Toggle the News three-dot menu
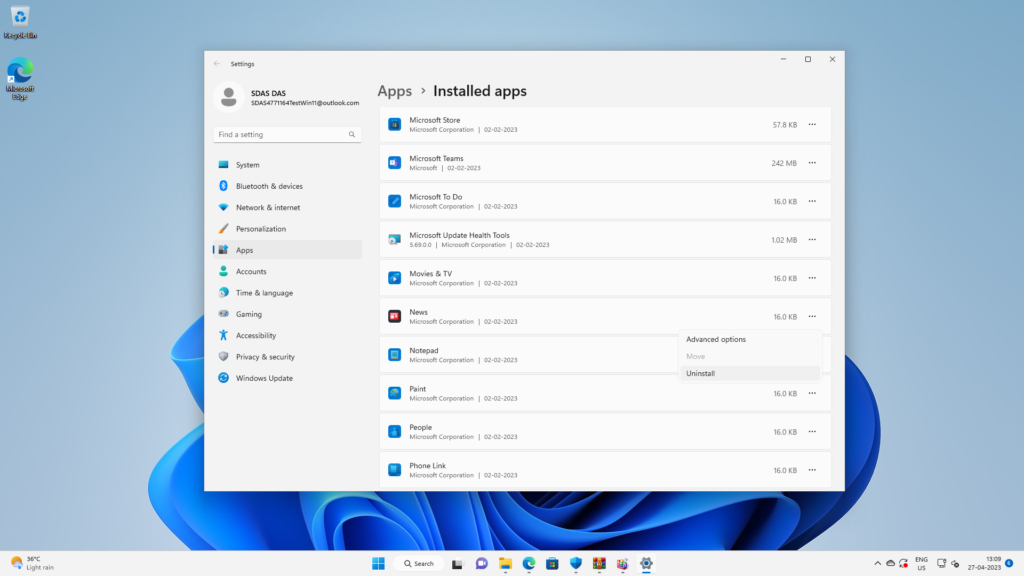1024x576 pixels. 812,316
